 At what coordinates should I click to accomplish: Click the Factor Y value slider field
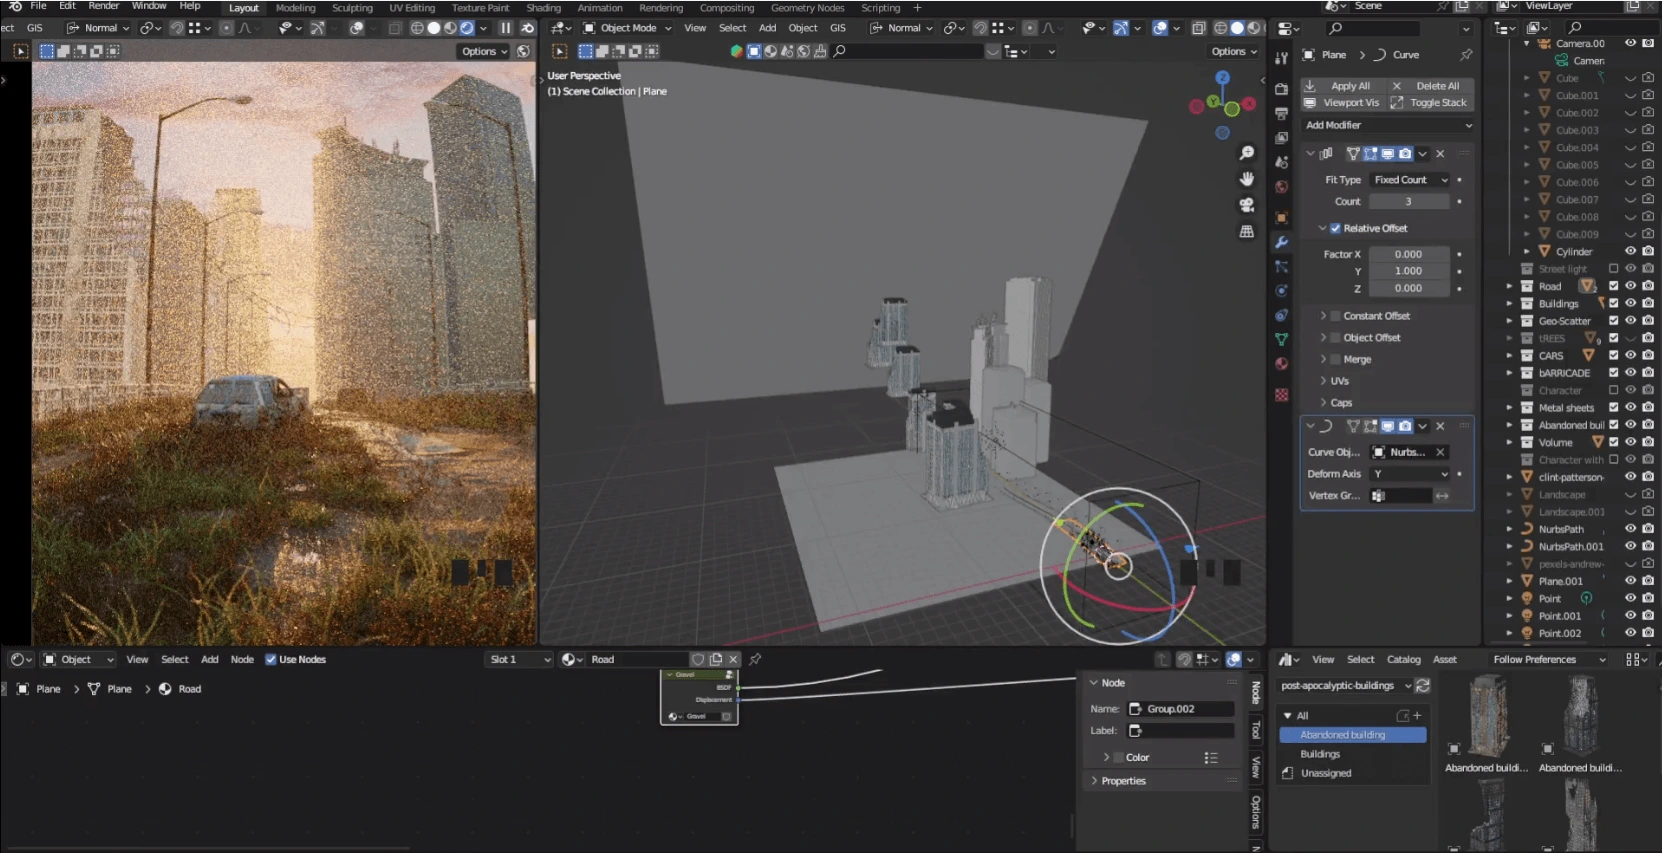1408,271
